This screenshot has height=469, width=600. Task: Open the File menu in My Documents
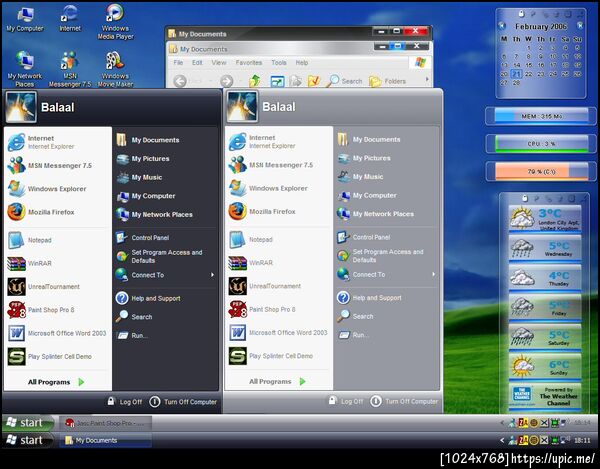pos(178,62)
